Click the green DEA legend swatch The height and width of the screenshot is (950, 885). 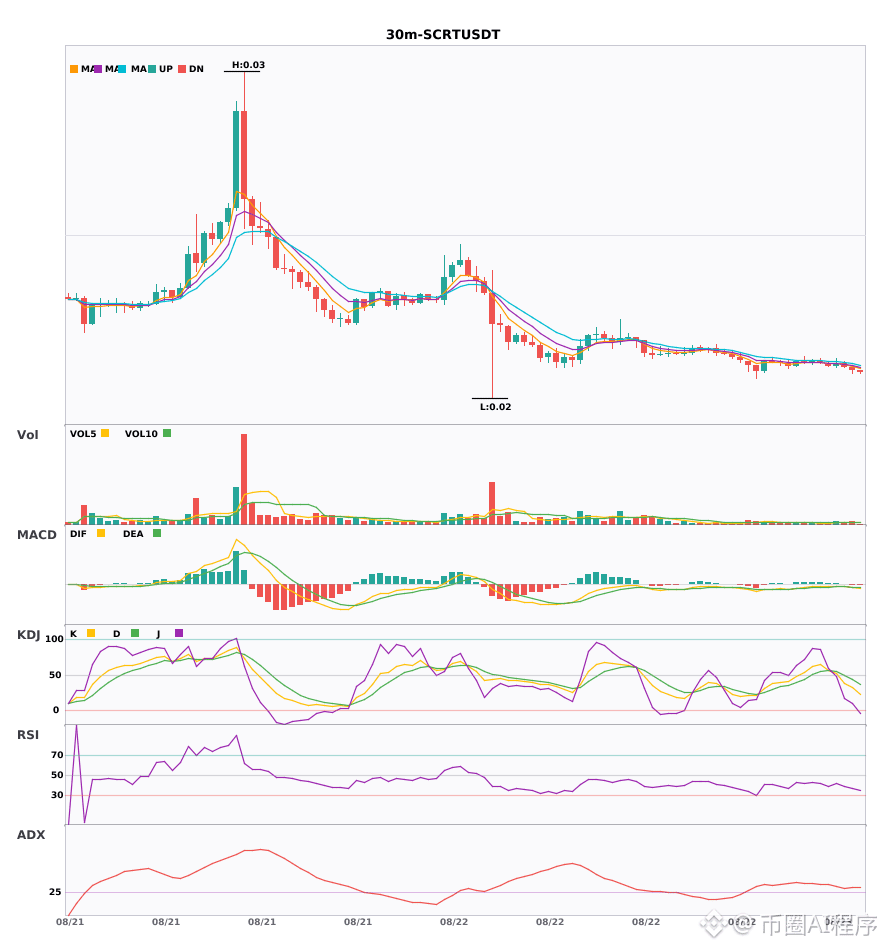coord(157,533)
